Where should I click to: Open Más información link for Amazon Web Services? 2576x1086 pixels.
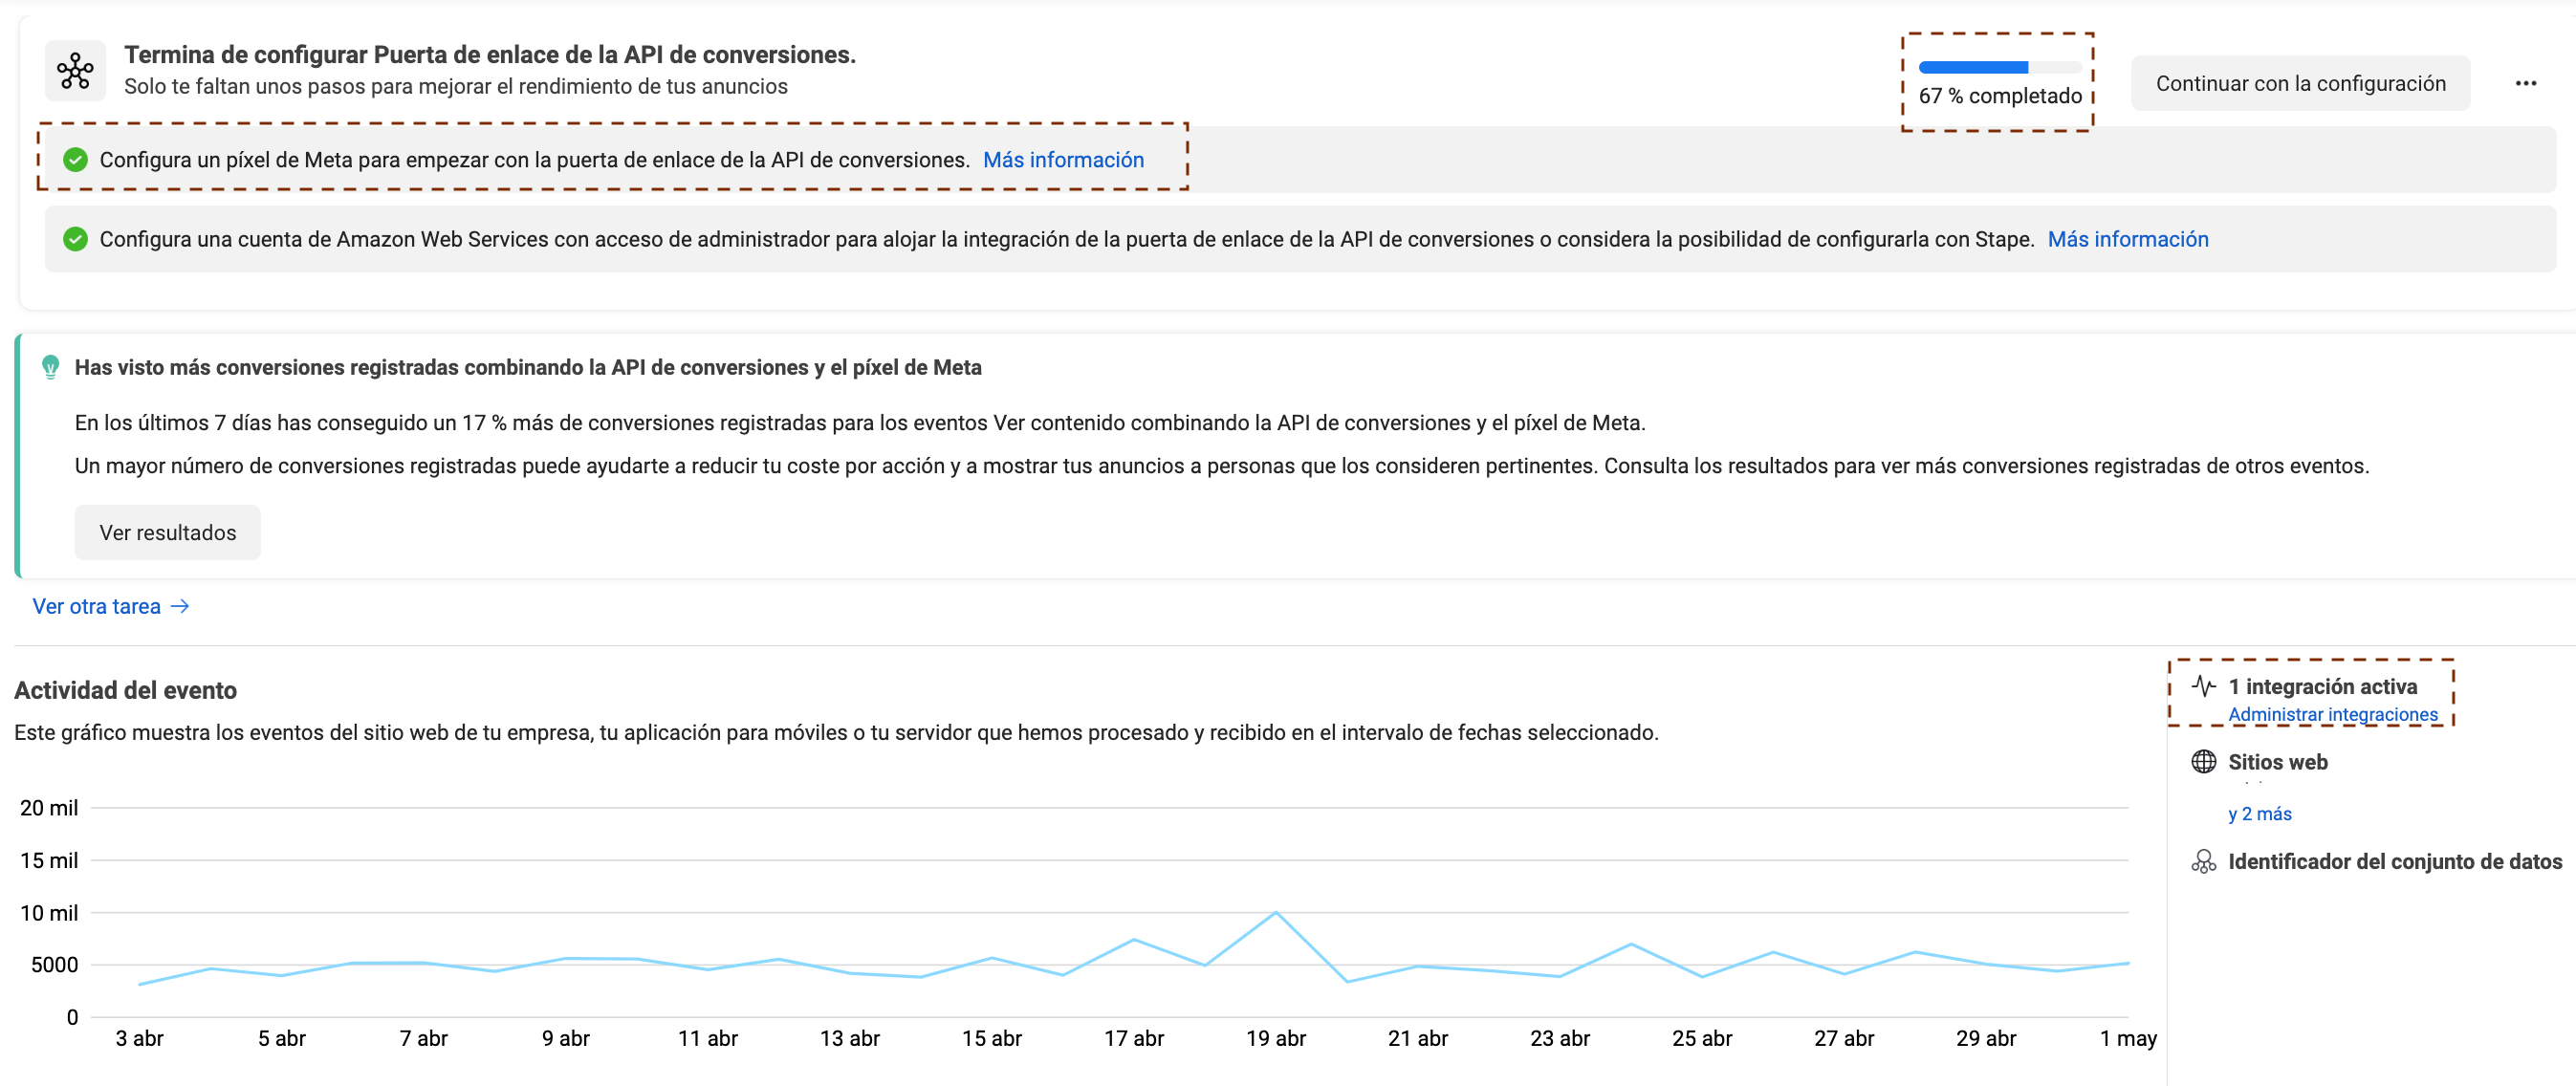(x=2127, y=239)
